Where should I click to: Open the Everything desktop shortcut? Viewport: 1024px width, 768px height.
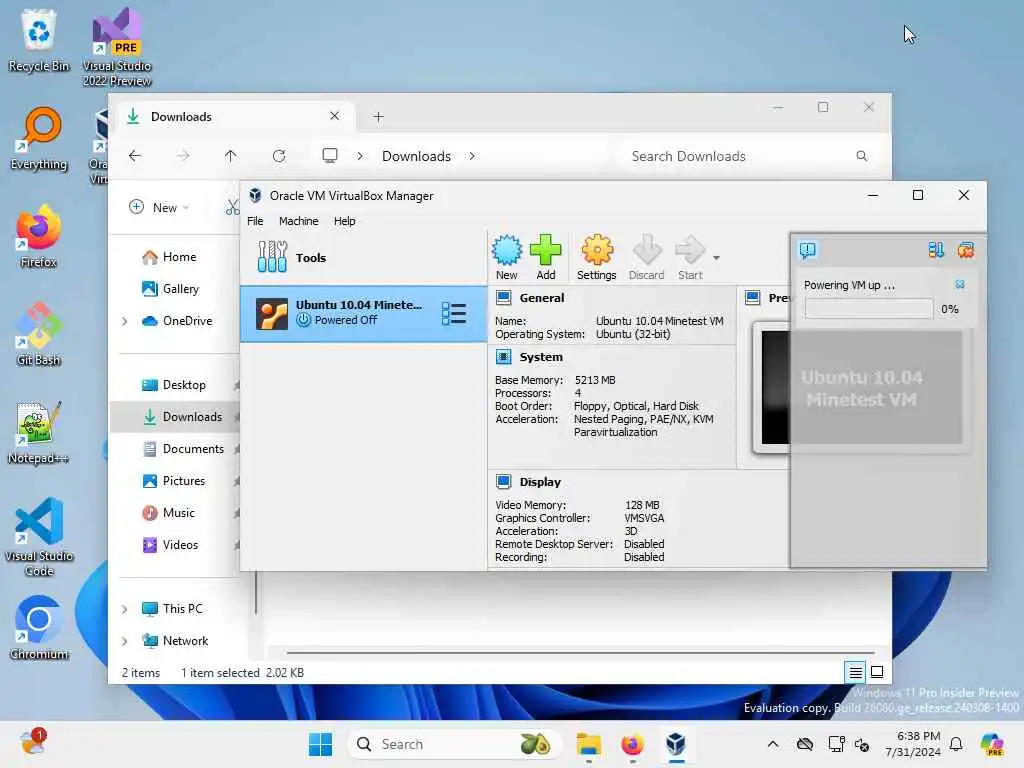(39, 138)
